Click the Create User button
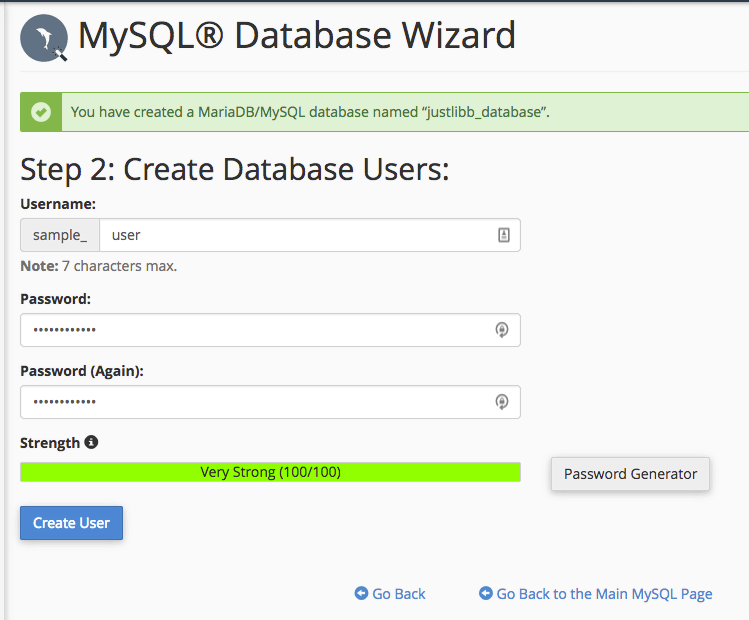This screenshot has height=620, width=749. 71,523
